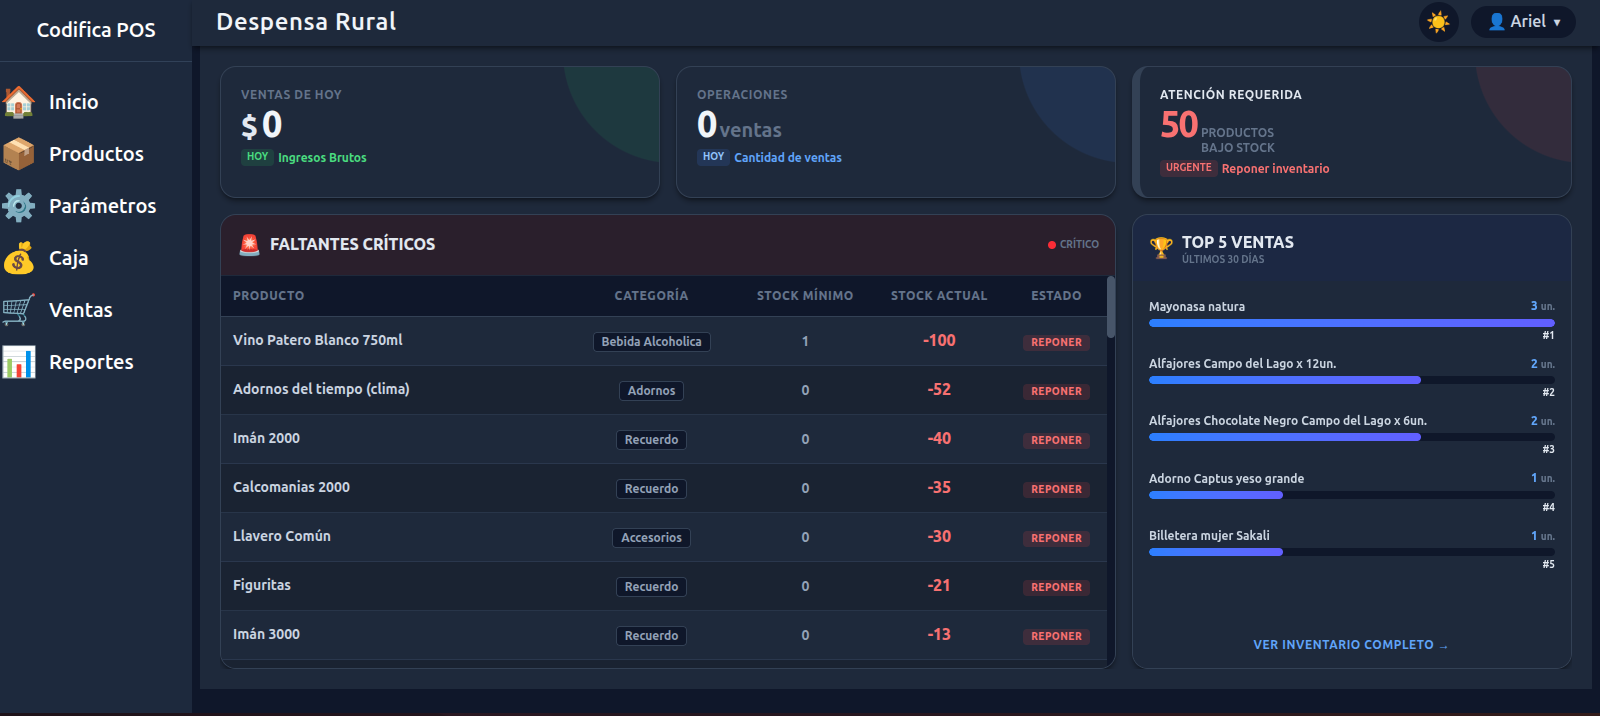Open Productos in the sidebar
The height and width of the screenshot is (716, 1600).
[96, 154]
